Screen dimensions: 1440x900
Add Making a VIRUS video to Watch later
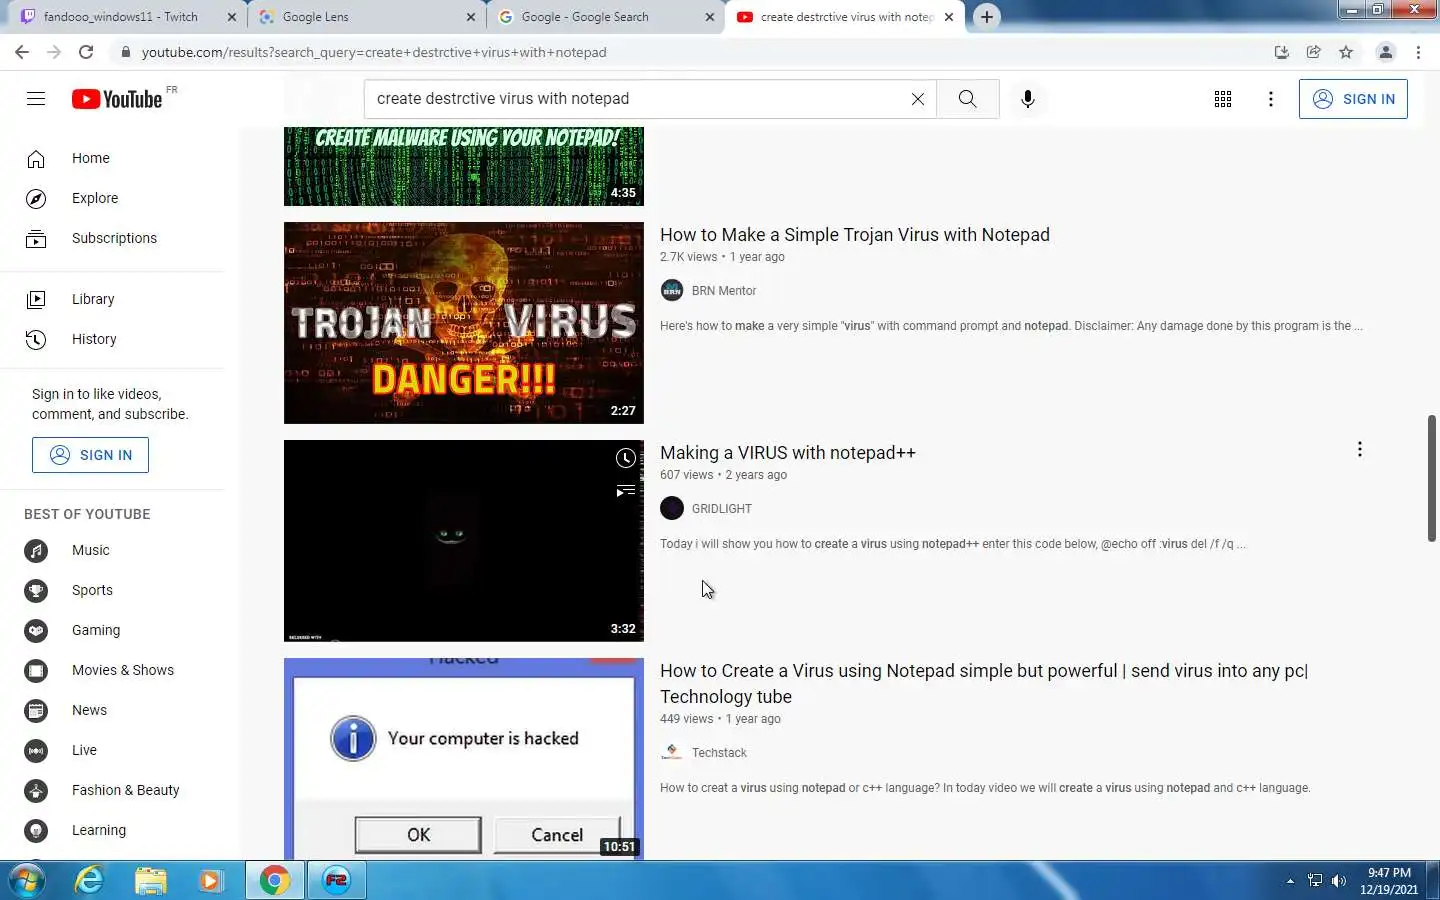pos(626,458)
